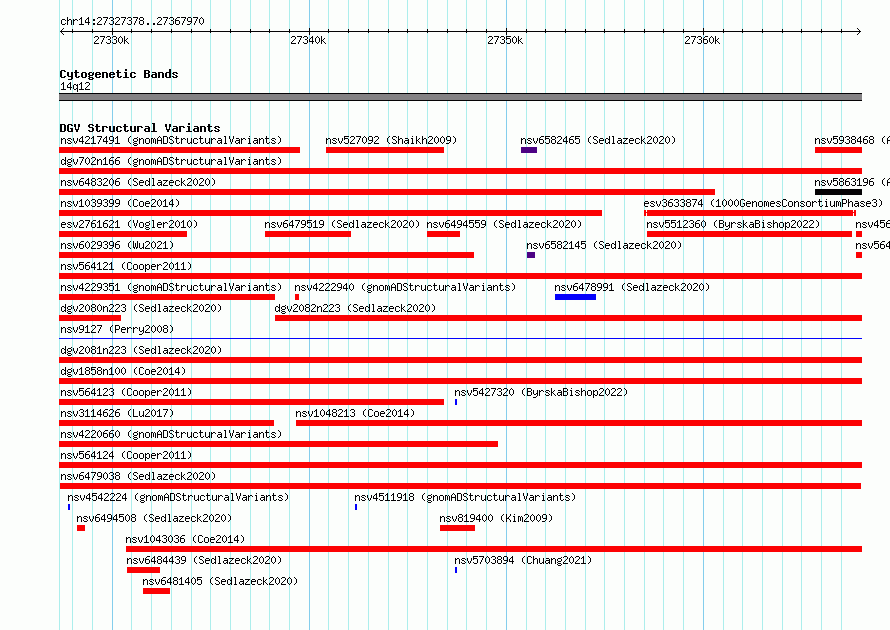Click nsv5427320 (ByrskaBishop2022) label
890x630 pixels.
541,392
